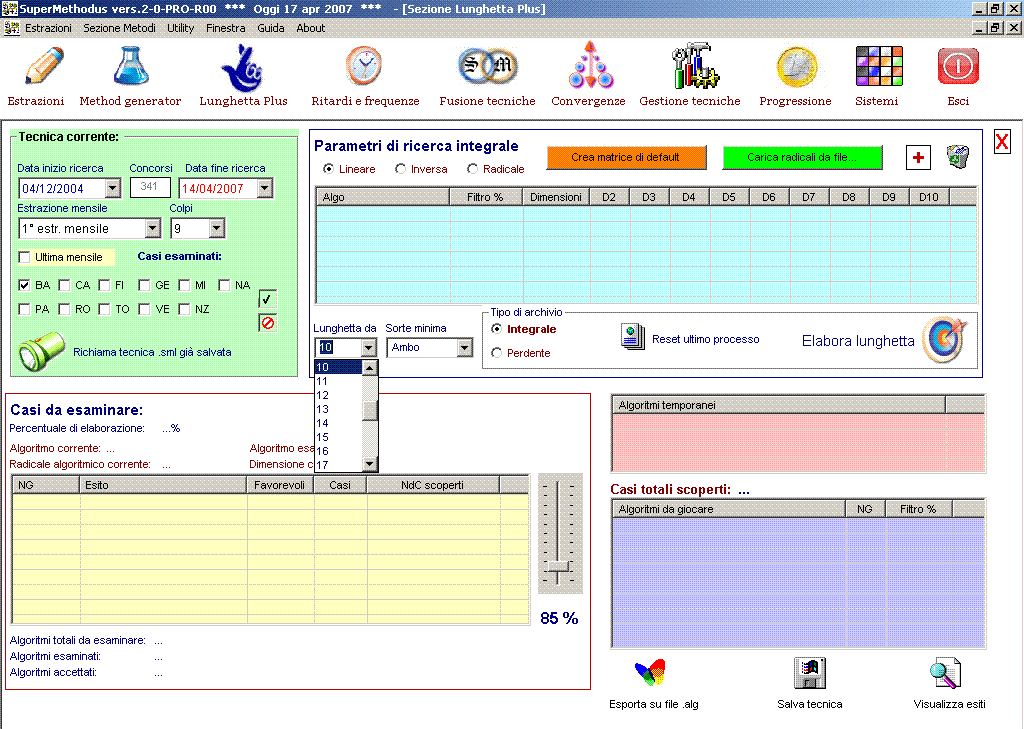Enable the CA ruota checkbox
1024x729 pixels.
[64, 285]
